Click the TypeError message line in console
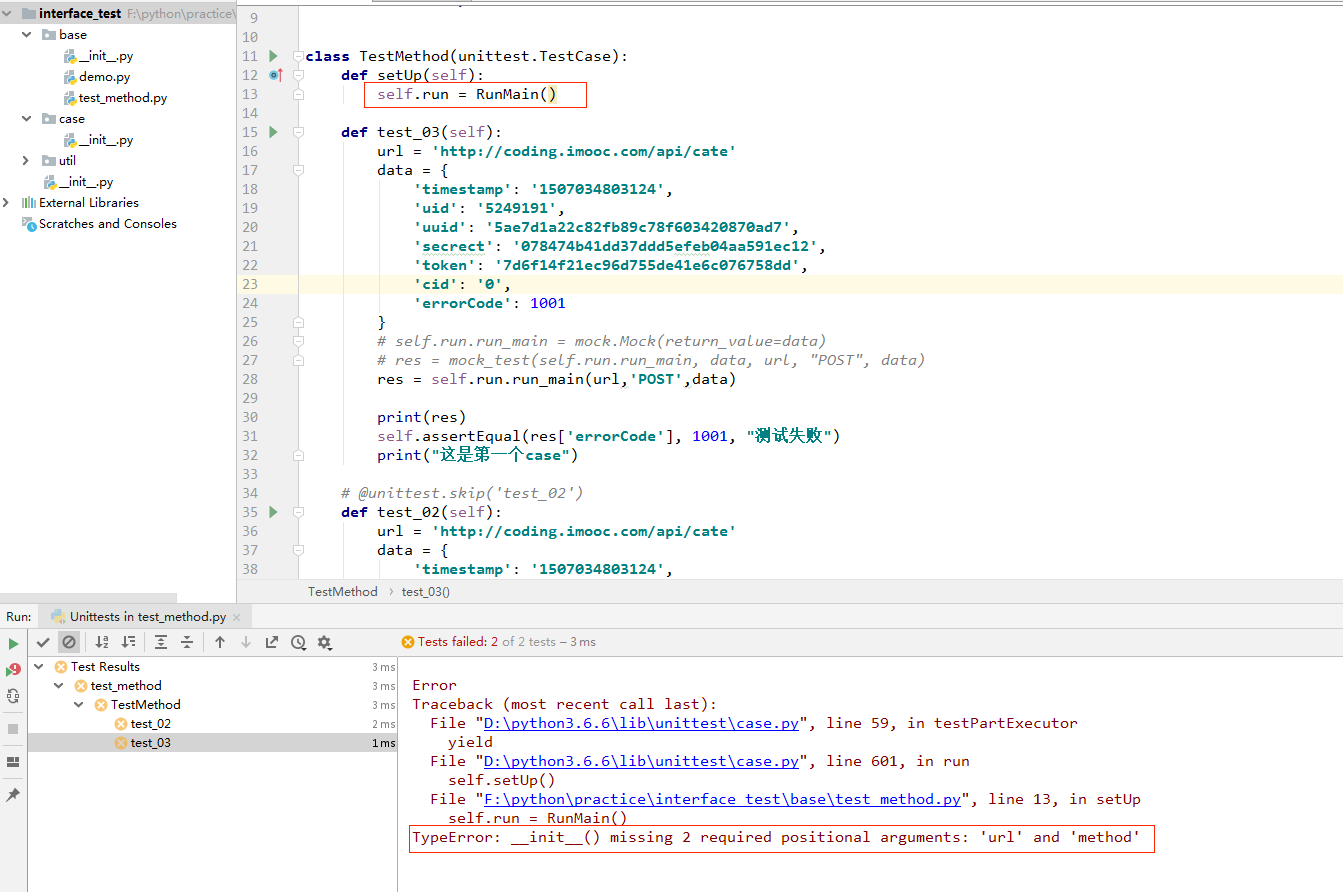This screenshot has width=1343, height=892. [x=776, y=837]
